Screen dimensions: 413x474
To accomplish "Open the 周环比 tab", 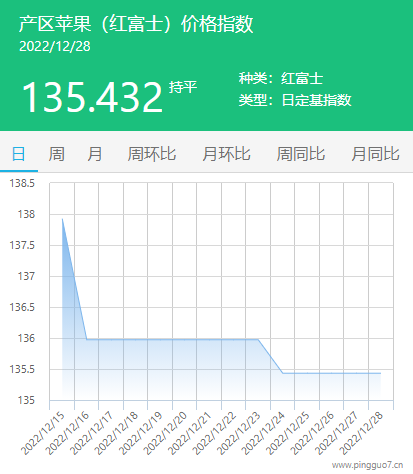I will click(152, 154).
